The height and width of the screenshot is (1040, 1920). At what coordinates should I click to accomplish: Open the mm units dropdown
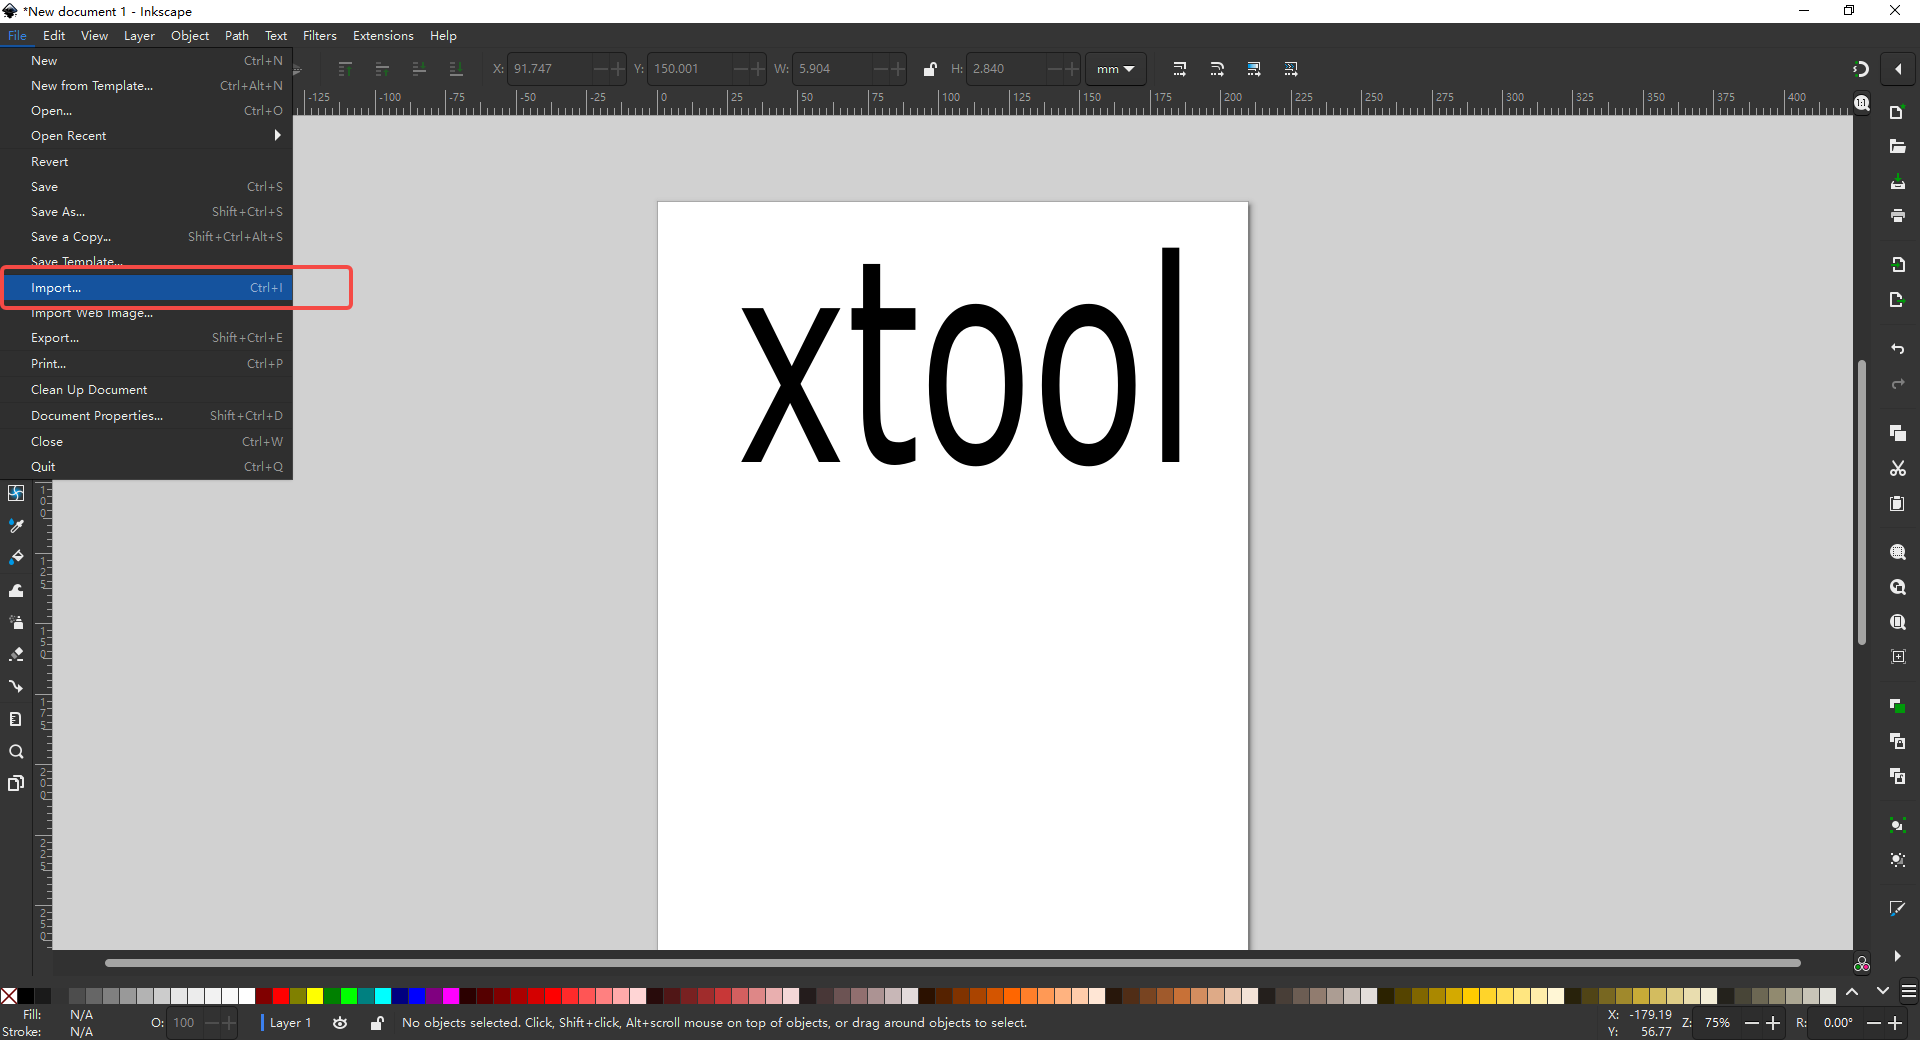point(1115,69)
